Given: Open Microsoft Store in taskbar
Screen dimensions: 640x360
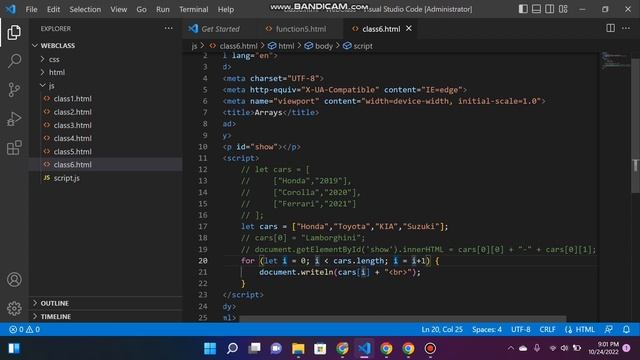Looking at the screenshot, I should (x=320, y=349).
